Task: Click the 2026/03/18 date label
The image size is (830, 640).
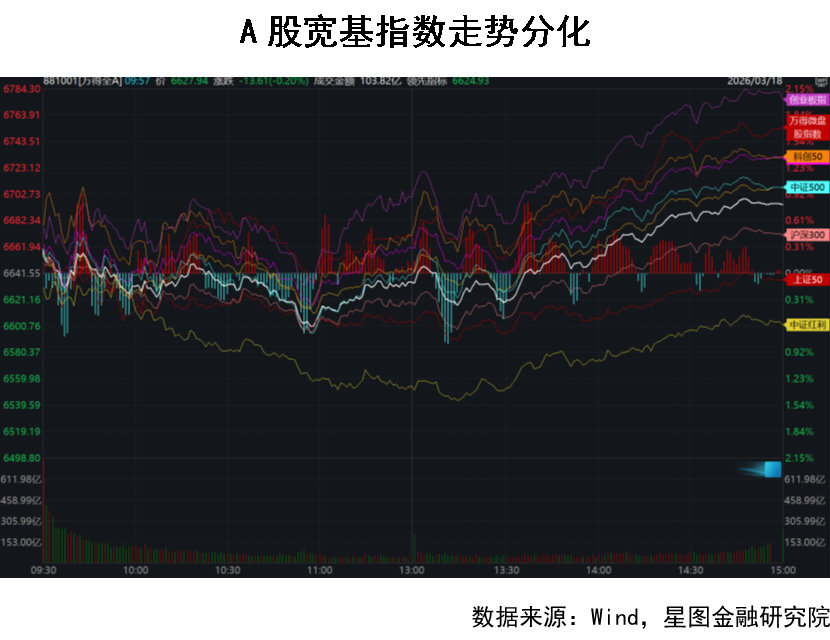Action: point(755,81)
